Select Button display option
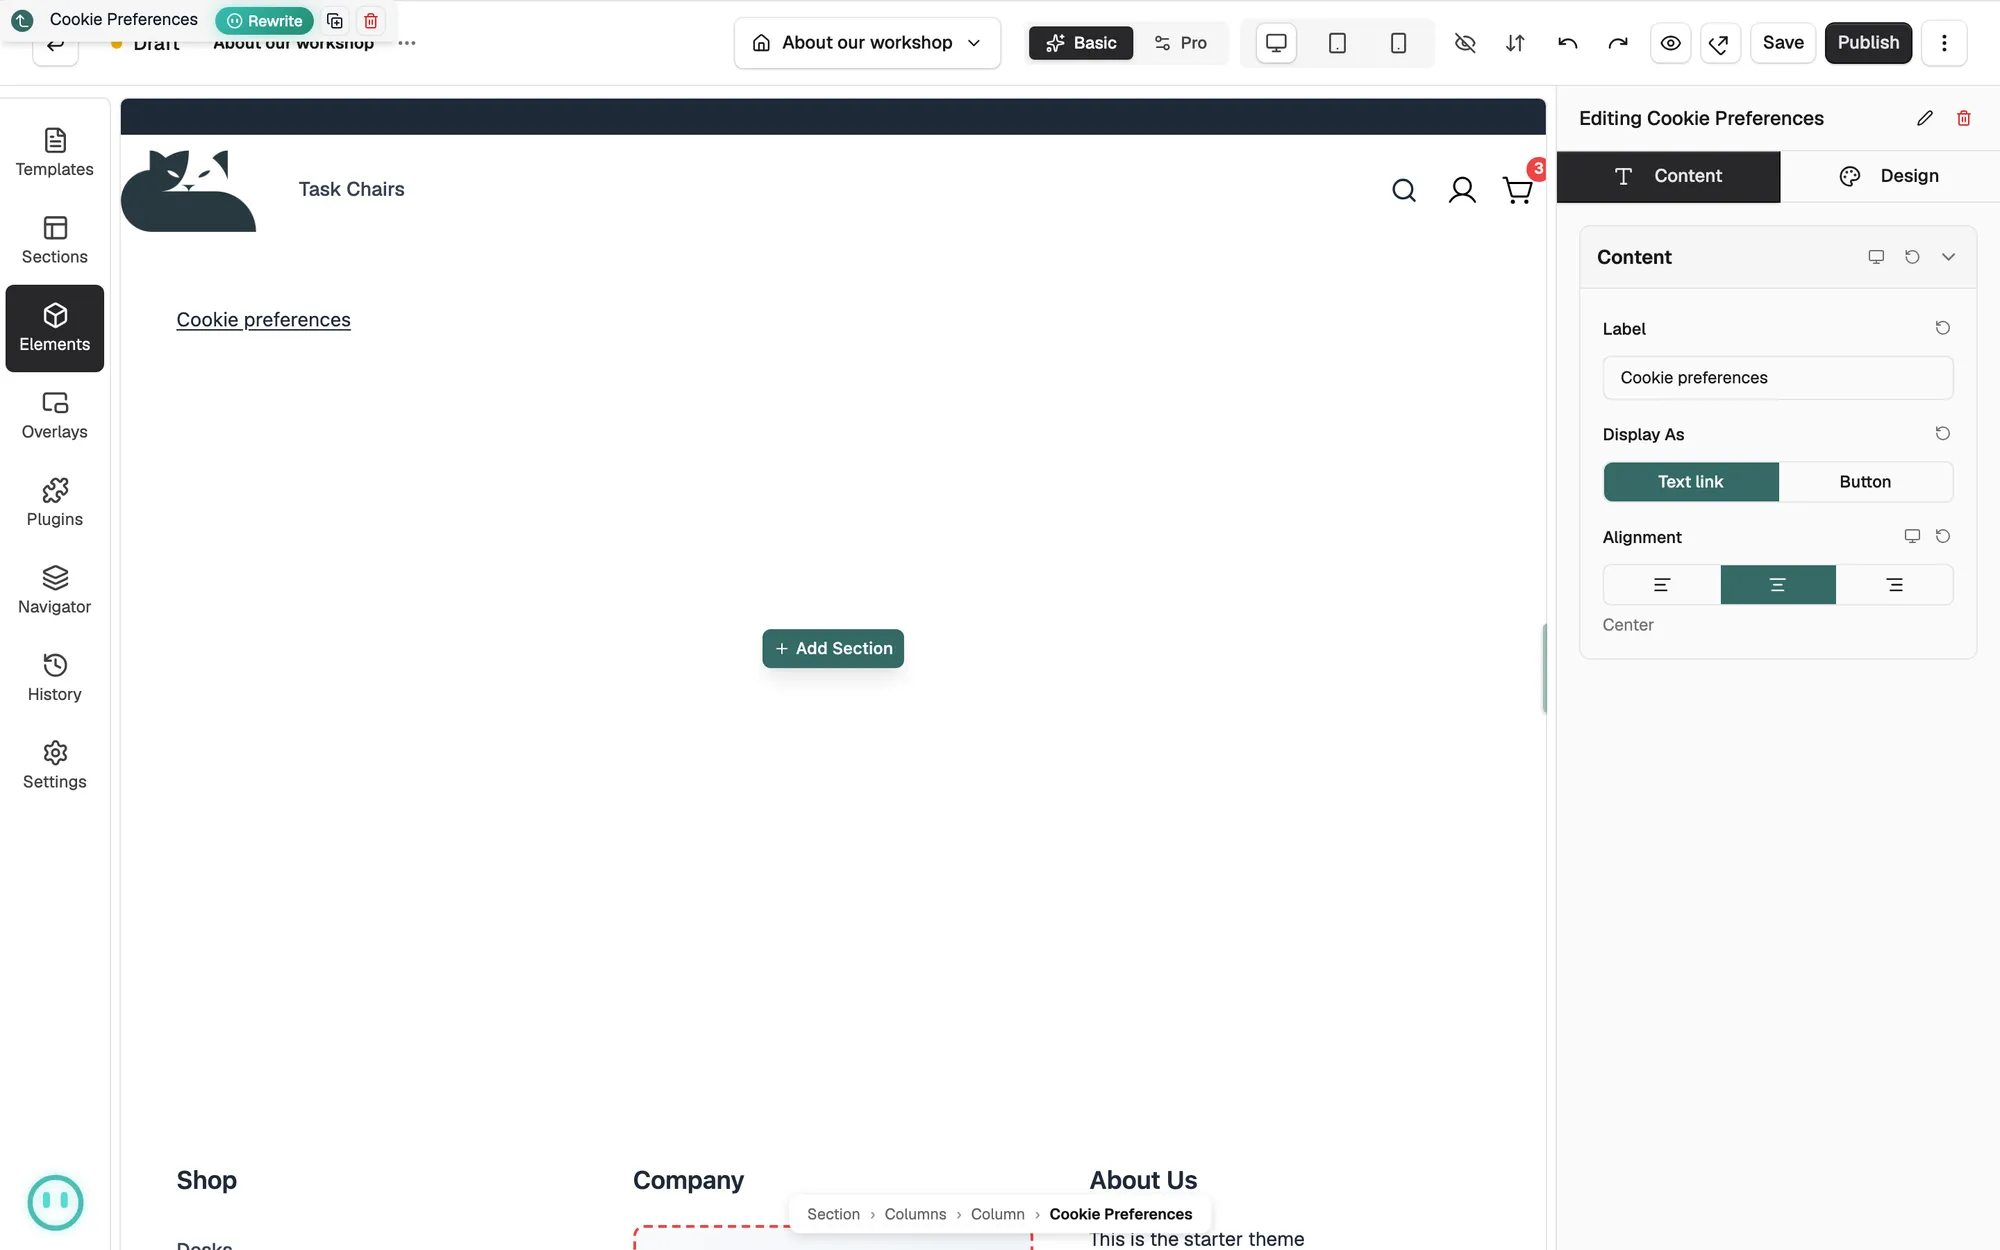The width and height of the screenshot is (2000, 1250). pyautogui.click(x=1865, y=482)
